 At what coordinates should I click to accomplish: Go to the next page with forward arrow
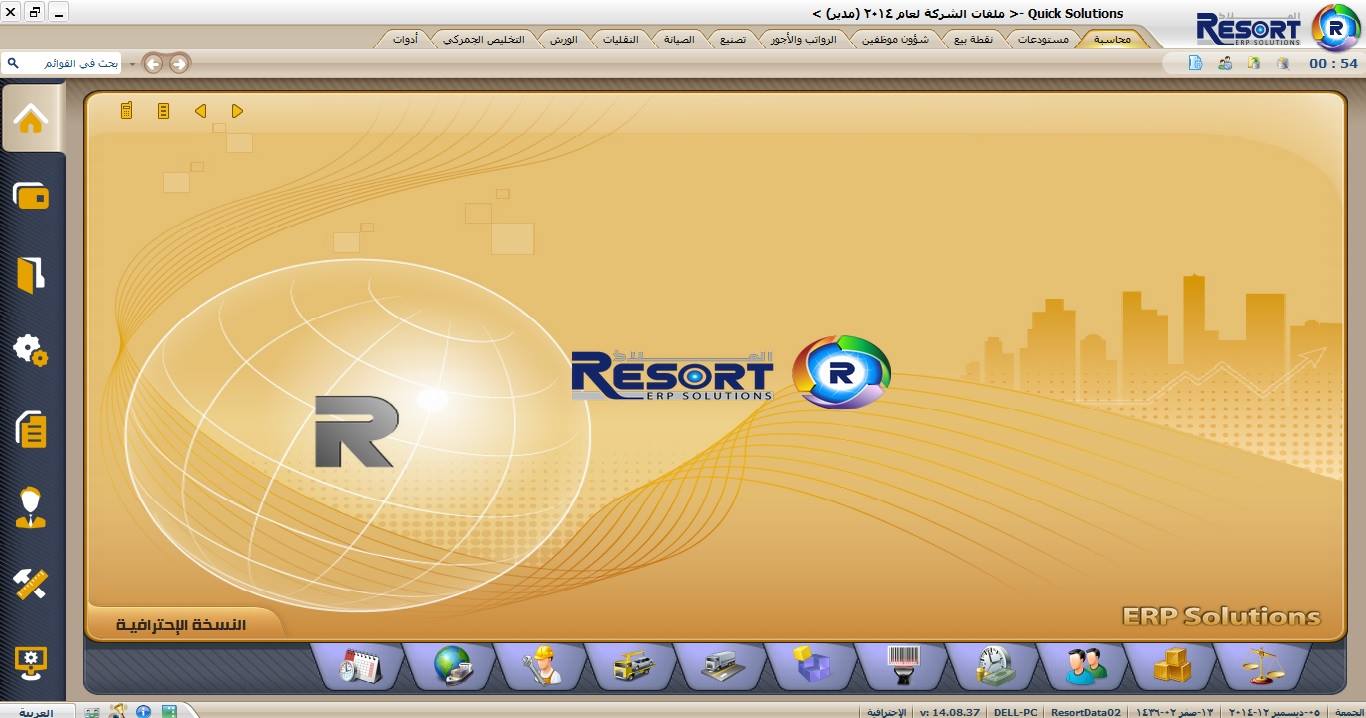coord(178,63)
